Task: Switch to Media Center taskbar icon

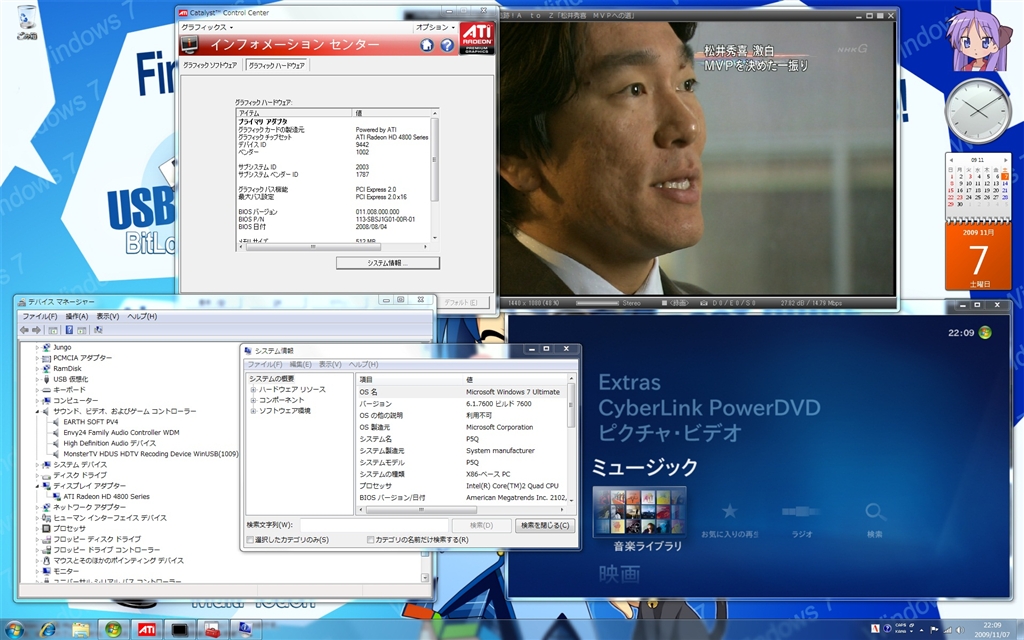Action: click(x=113, y=630)
